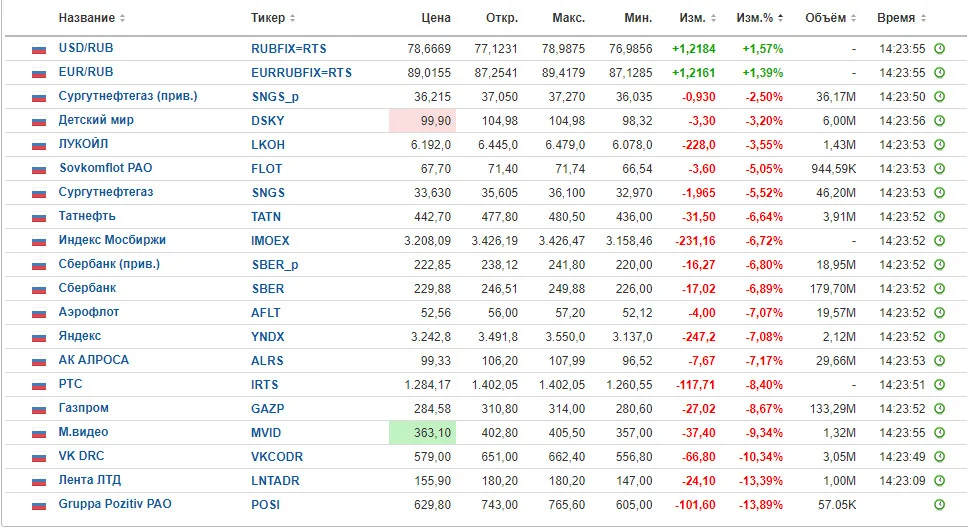Click the LKOH ticker
The height and width of the screenshot is (530, 968).
pos(268,145)
